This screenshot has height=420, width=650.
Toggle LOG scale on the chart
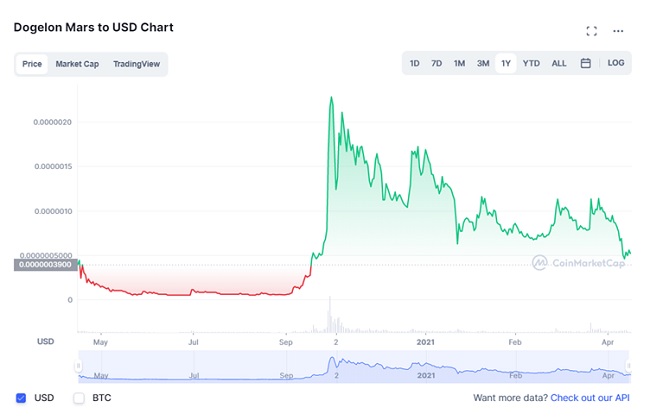click(616, 63)
